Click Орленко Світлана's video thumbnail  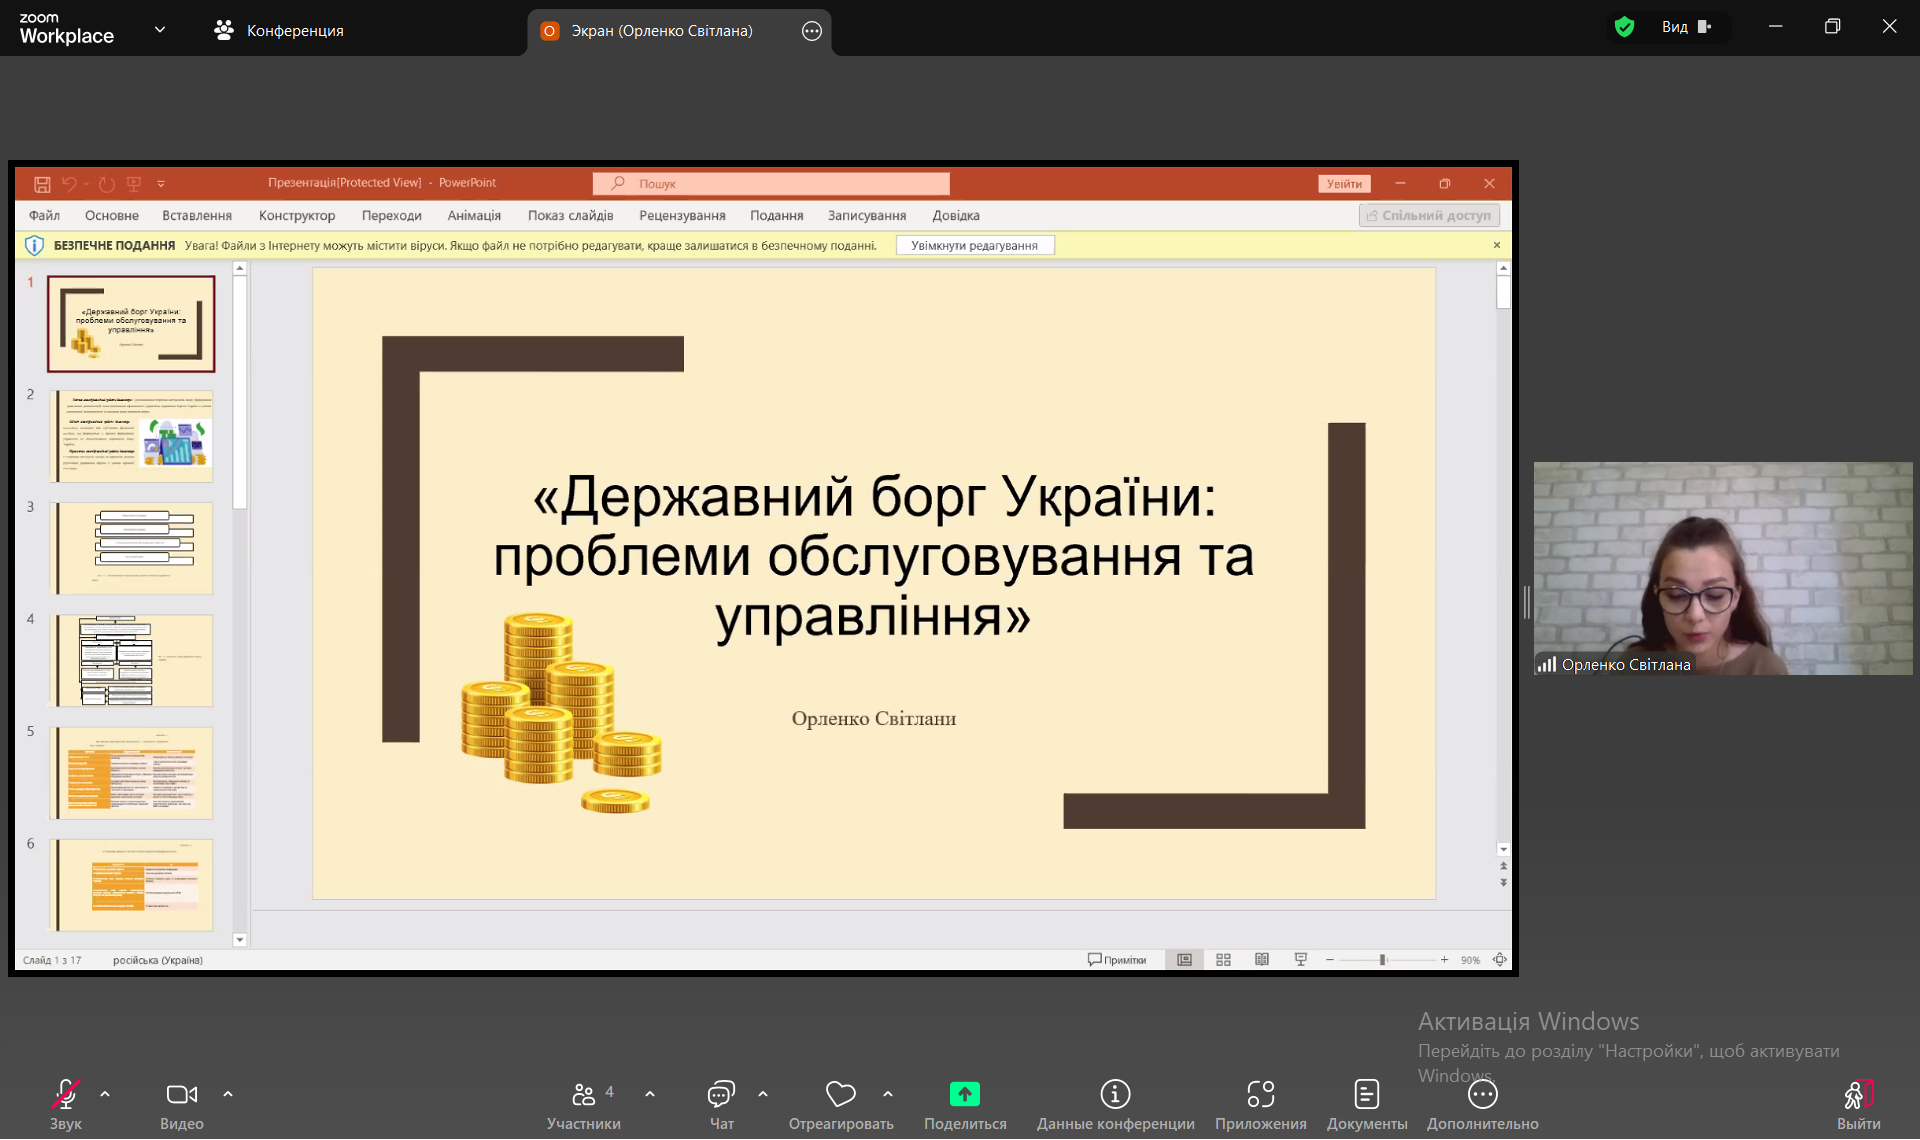coord(1722,568)
